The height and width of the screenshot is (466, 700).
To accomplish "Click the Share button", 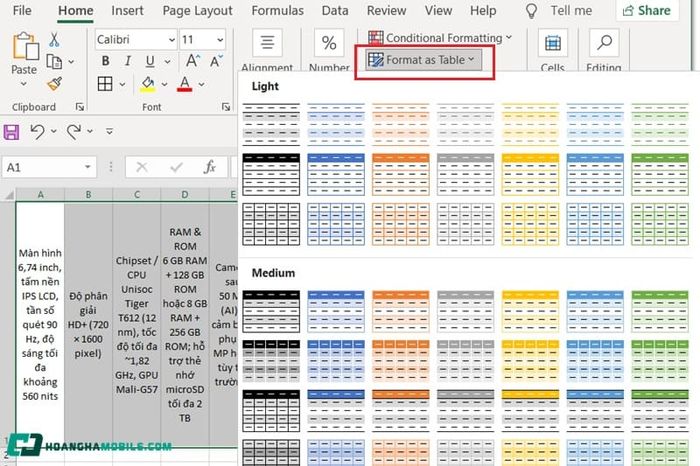I will click(x=647, y=11).
